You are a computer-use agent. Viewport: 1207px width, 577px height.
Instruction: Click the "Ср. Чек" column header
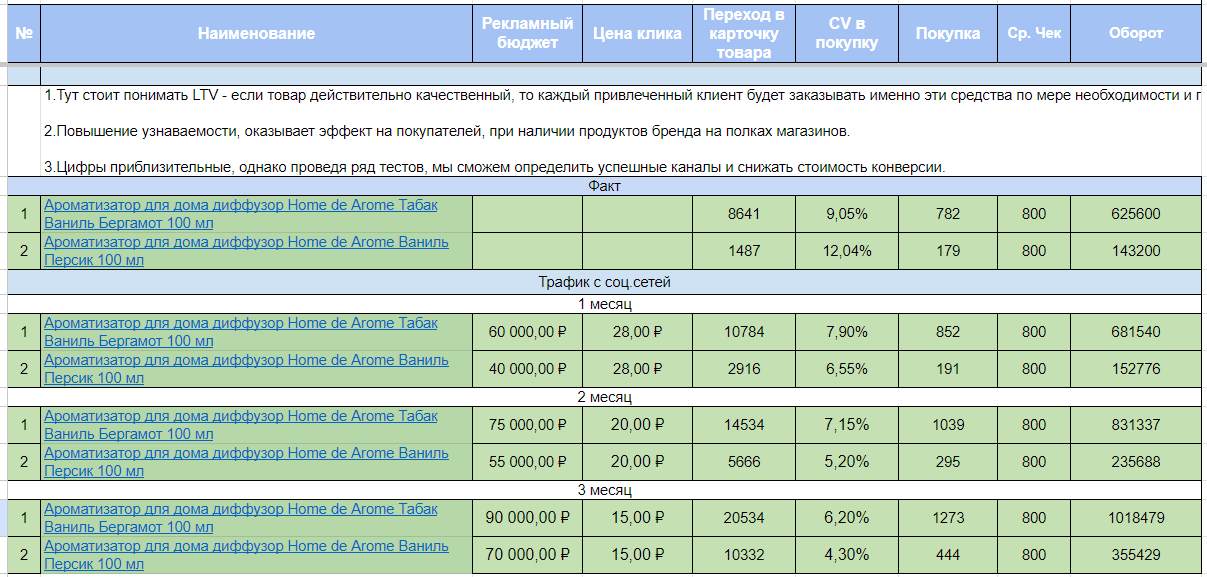[x=1034, y=34]
